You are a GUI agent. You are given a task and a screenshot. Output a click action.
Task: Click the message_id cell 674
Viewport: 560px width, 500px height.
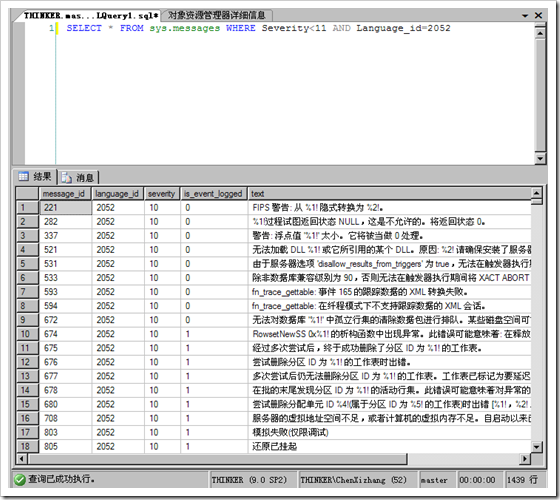coord(65,334)
